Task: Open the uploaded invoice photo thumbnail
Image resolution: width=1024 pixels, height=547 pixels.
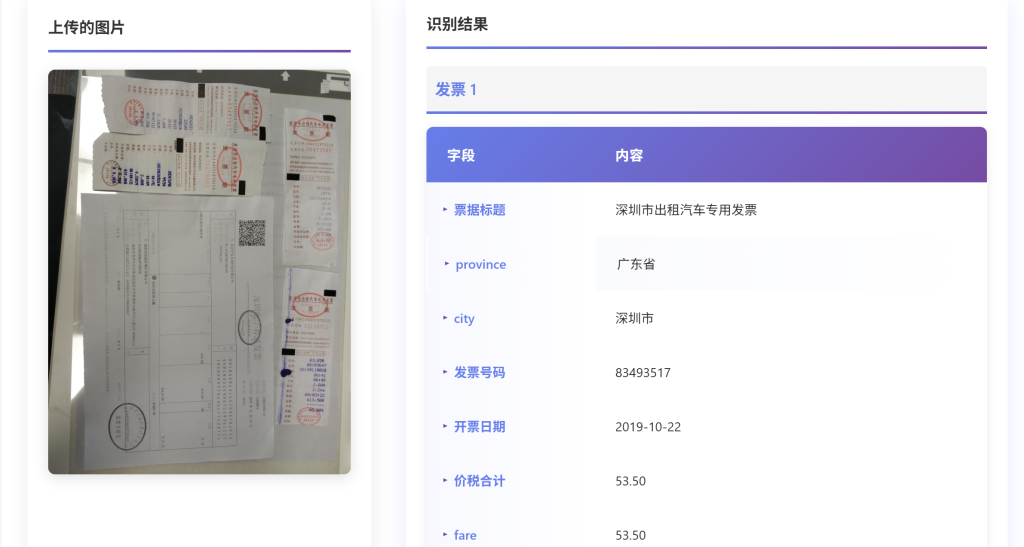Action: coord(199,272)
